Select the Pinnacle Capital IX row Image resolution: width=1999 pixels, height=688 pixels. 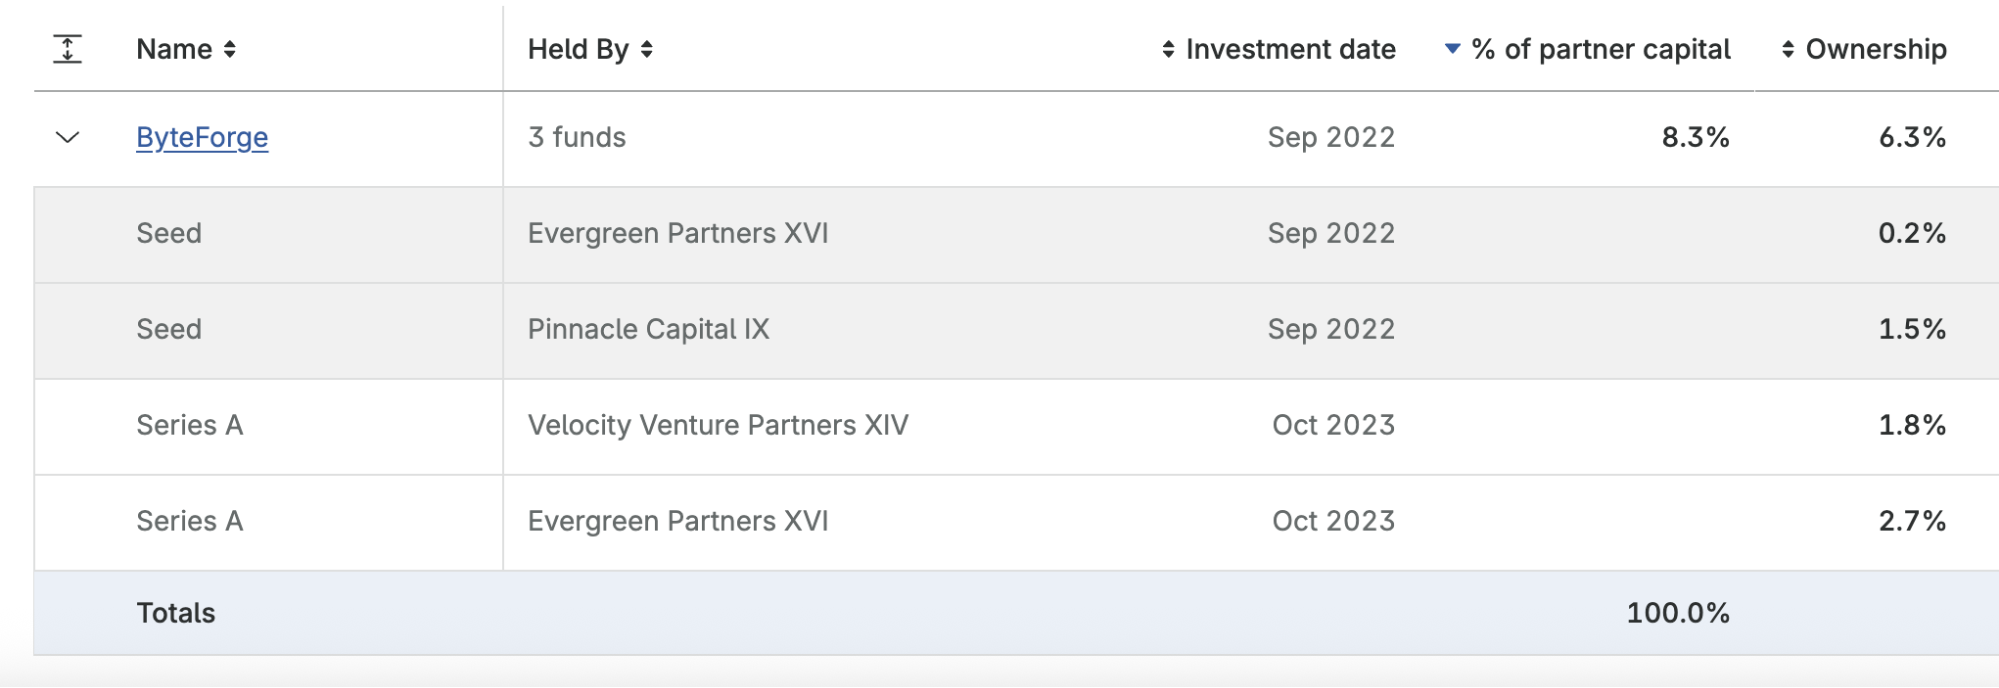pyautogui.click(x=648, y=329)
